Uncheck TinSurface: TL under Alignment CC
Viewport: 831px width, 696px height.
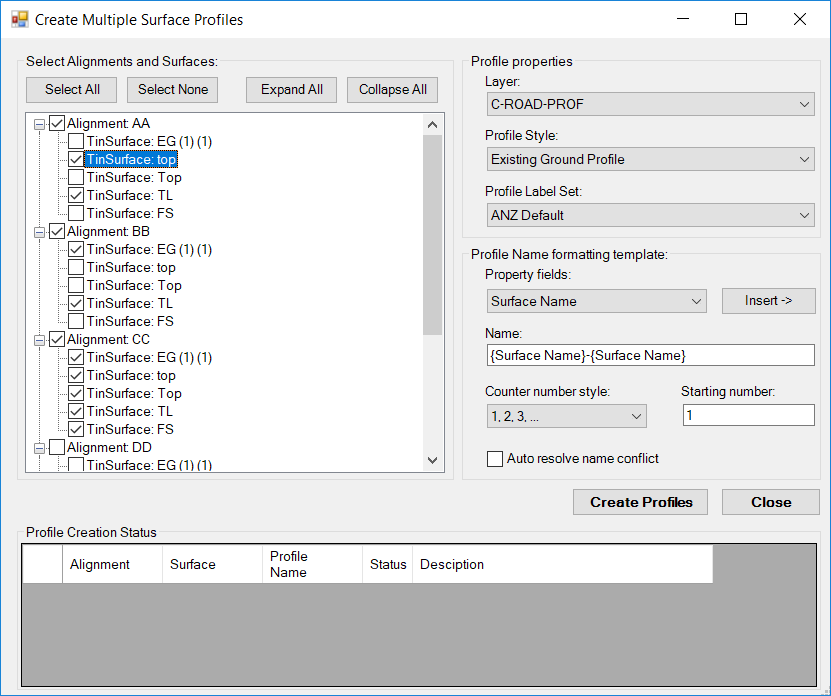[76, 411]
